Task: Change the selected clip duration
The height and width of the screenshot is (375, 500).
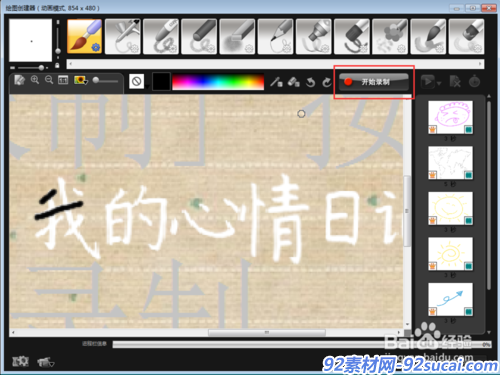Action: click(474, 82)
